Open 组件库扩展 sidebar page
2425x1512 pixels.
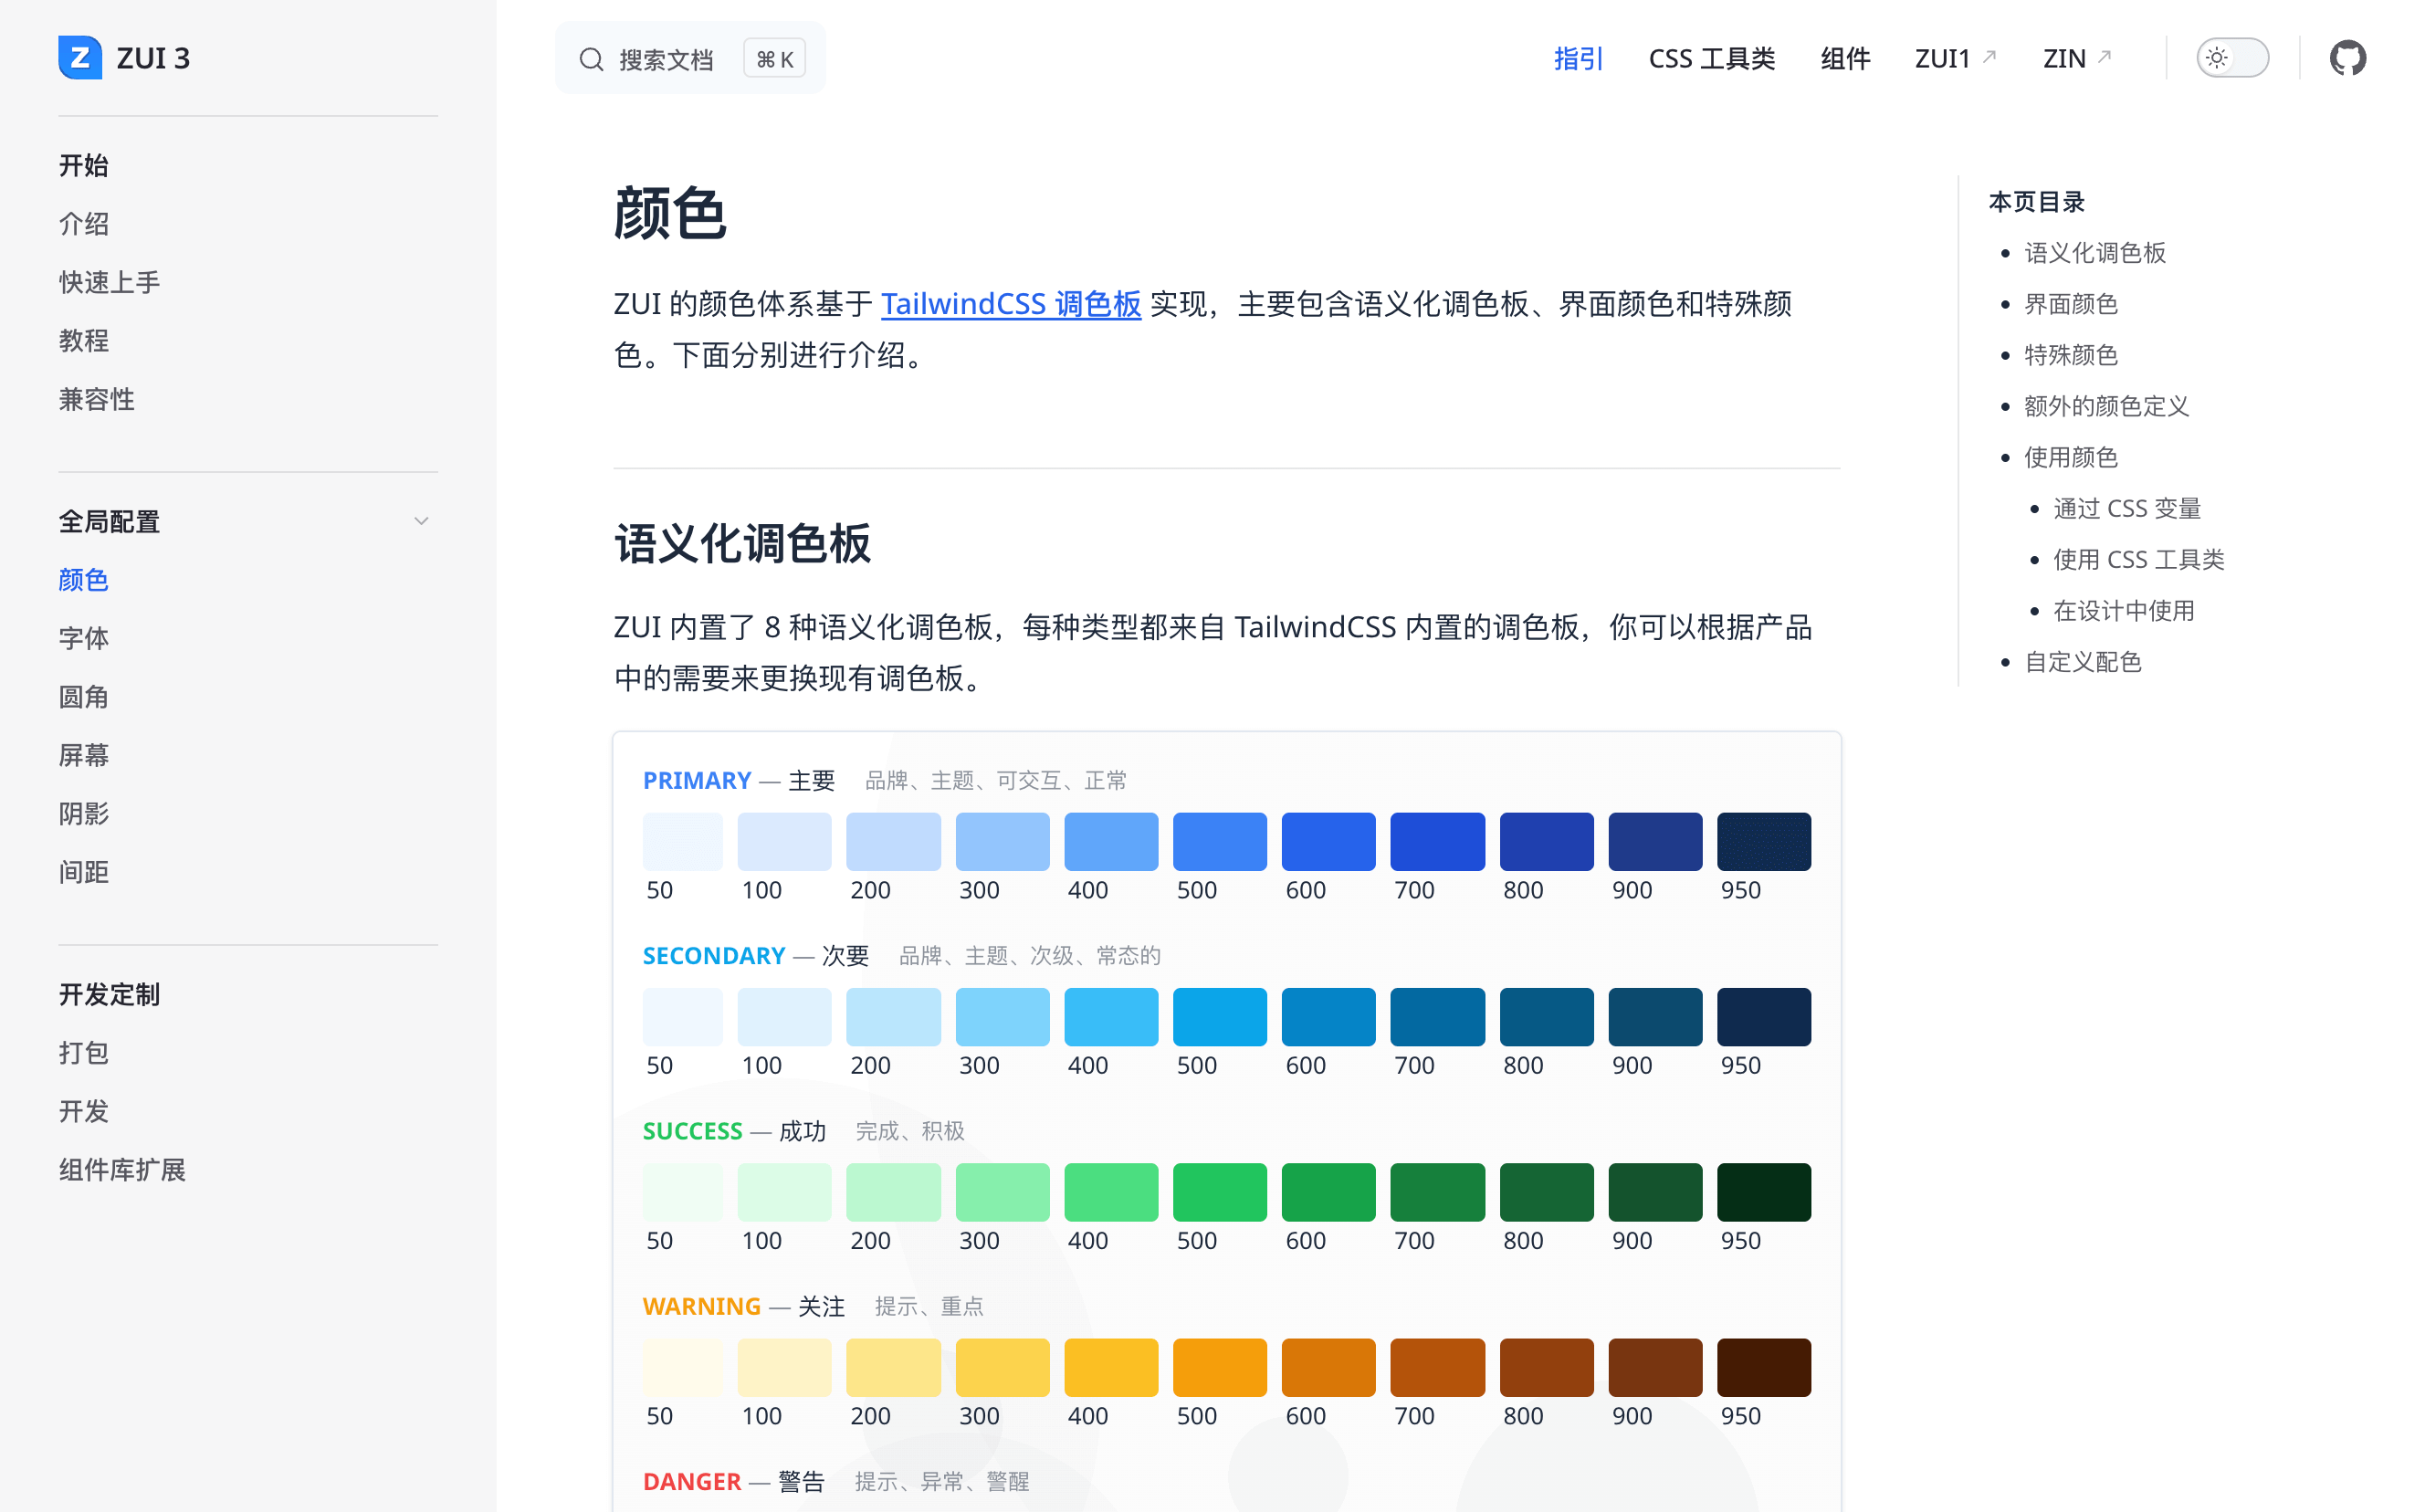click(122, 1169)
